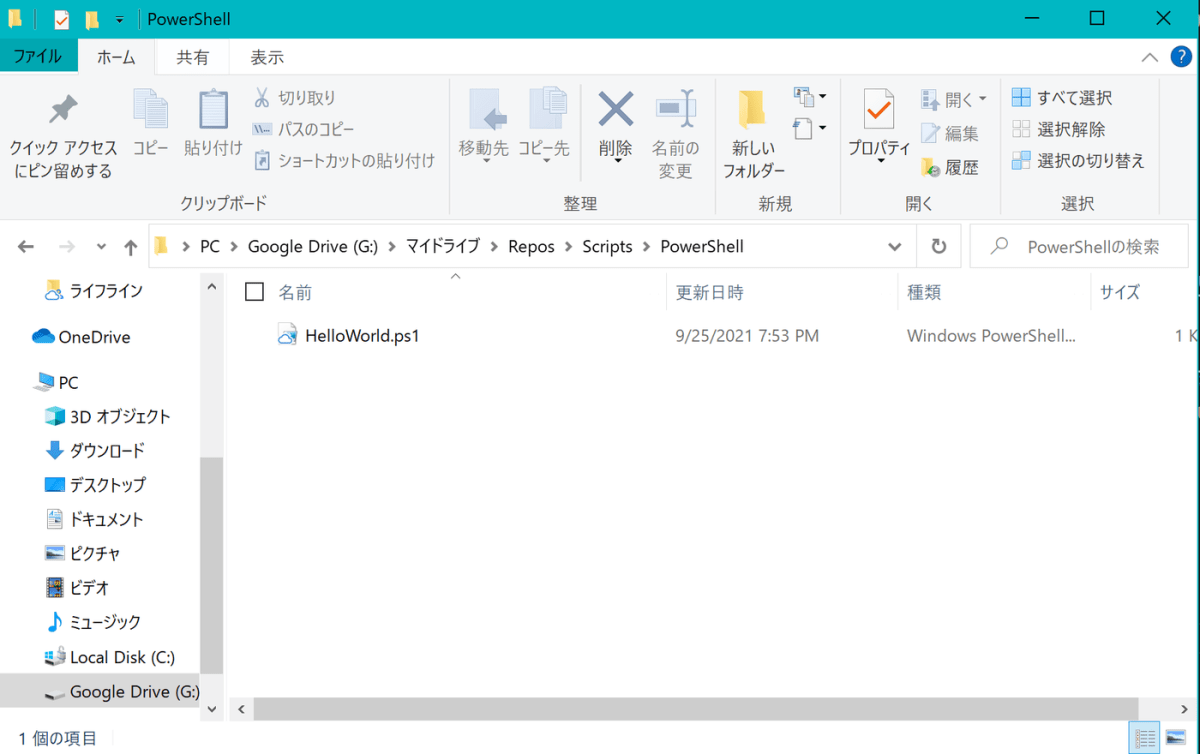The height and width of the screenshot is (754, 1200).
Task: Switch to the View (表示) tab
Action: coord(267,57)
